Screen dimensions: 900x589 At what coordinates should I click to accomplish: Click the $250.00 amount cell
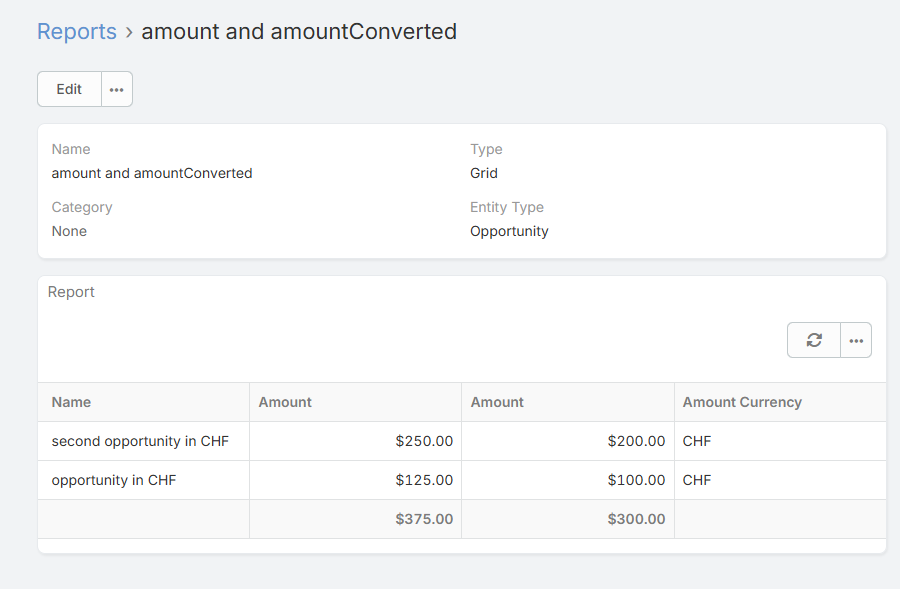click(424, 441)
